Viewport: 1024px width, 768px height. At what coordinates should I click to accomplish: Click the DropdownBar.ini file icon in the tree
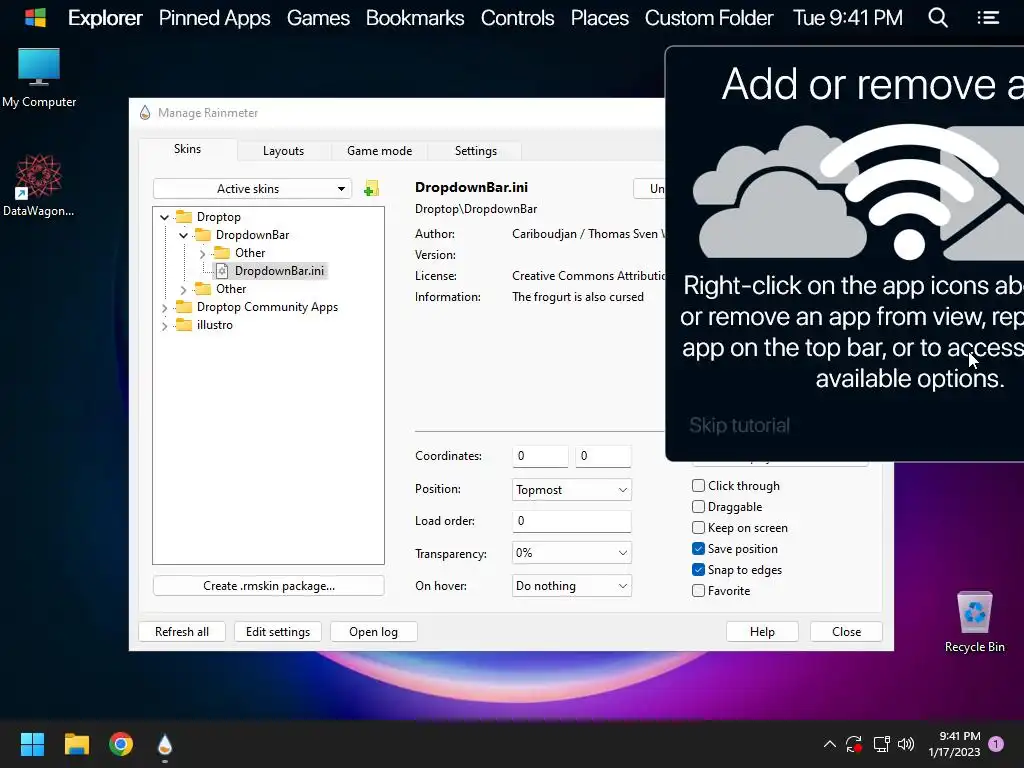(222, 271)
